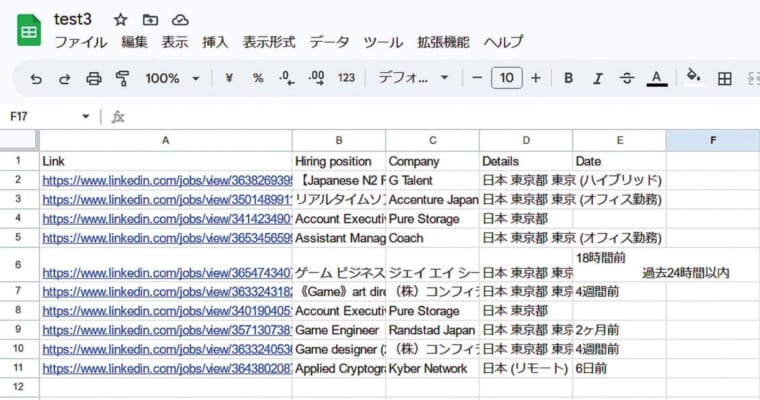Open the 表示形式 menu

coord(269,42)
